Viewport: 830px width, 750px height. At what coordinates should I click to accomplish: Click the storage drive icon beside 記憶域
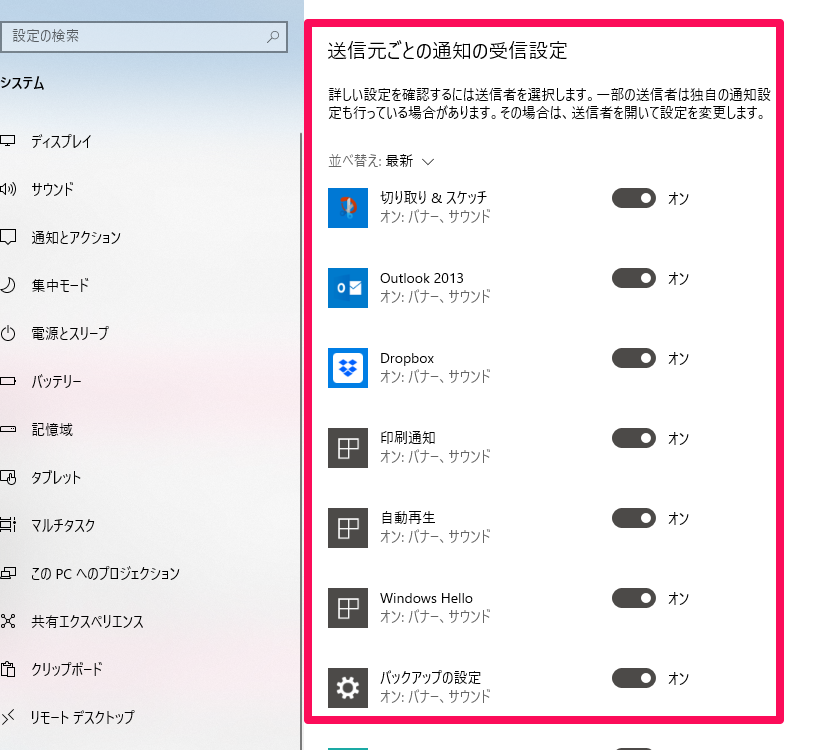(x=8, y=429)
